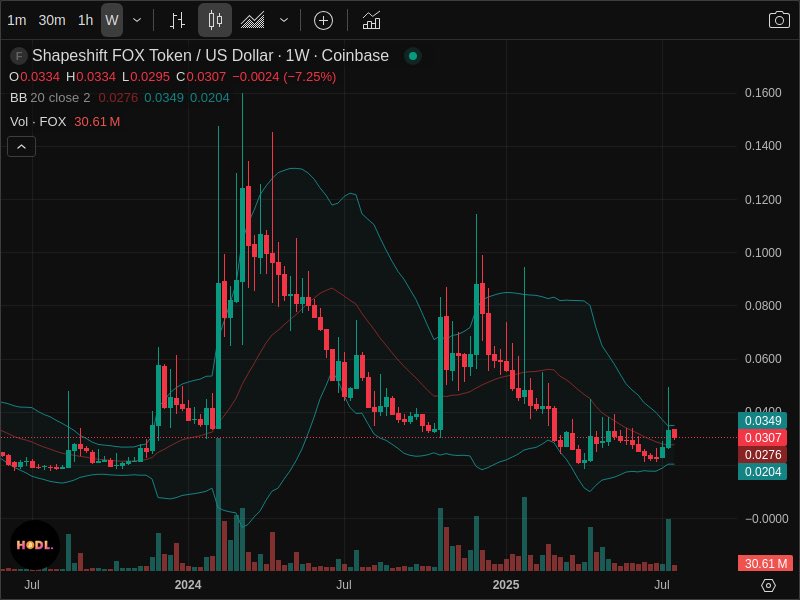Click the 0.0276 basis price label
Screen dimensions: 800x600
[x=762, y=455]
